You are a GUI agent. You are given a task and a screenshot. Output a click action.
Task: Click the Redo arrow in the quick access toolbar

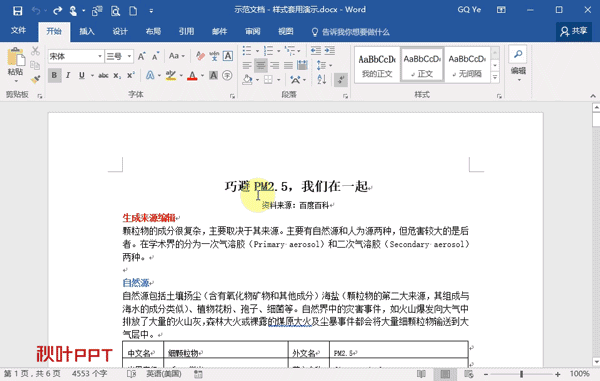click(57, 10)
